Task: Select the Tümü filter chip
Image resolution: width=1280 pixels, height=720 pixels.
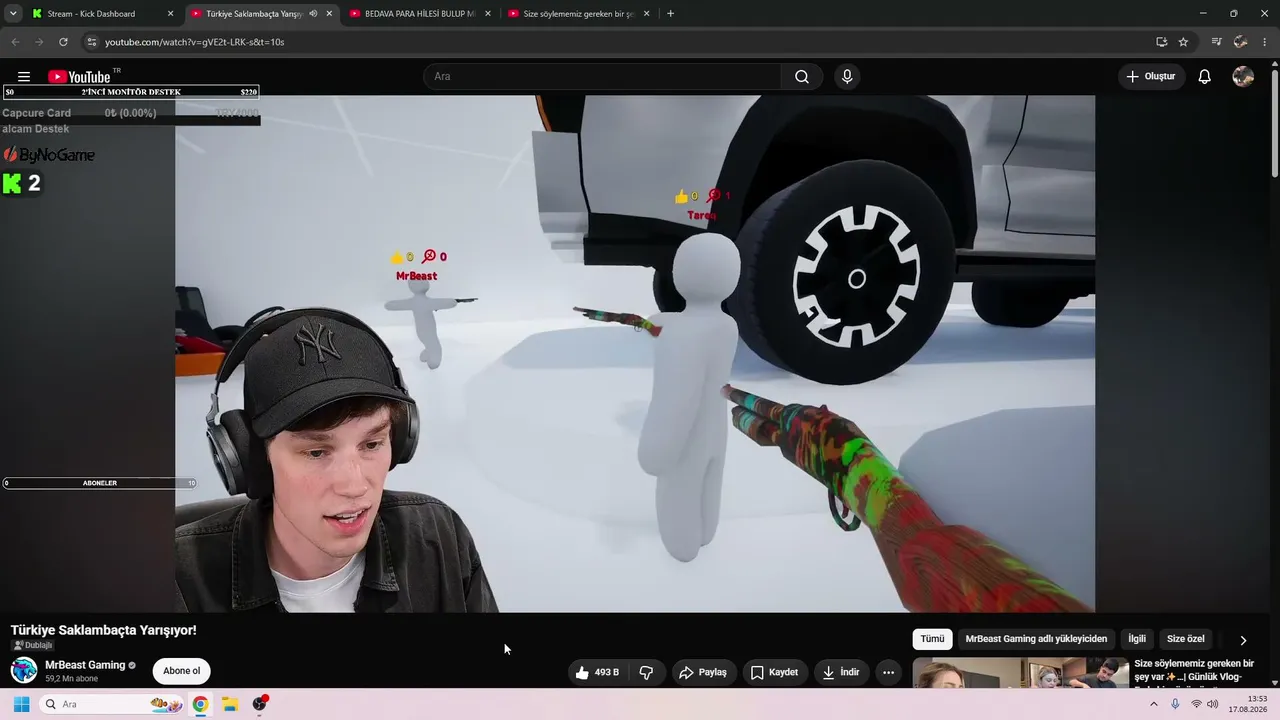Action: tap(932, 639)
